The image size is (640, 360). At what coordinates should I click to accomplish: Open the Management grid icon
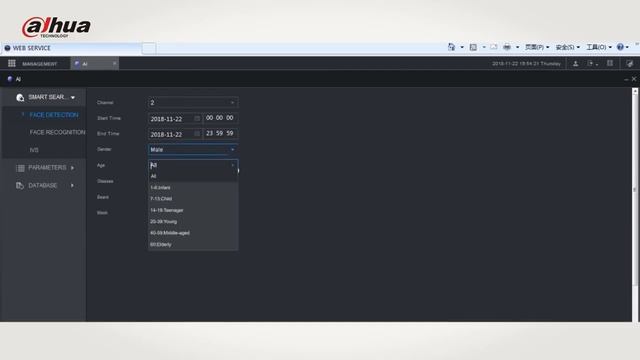[x=12, y=63]
